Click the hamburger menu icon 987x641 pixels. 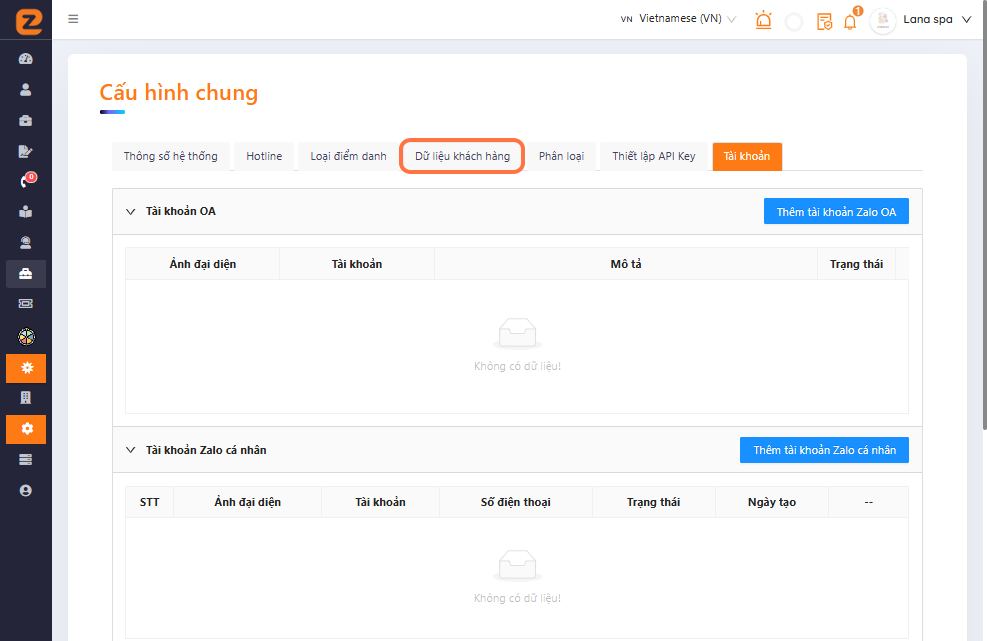pos(73,19)
